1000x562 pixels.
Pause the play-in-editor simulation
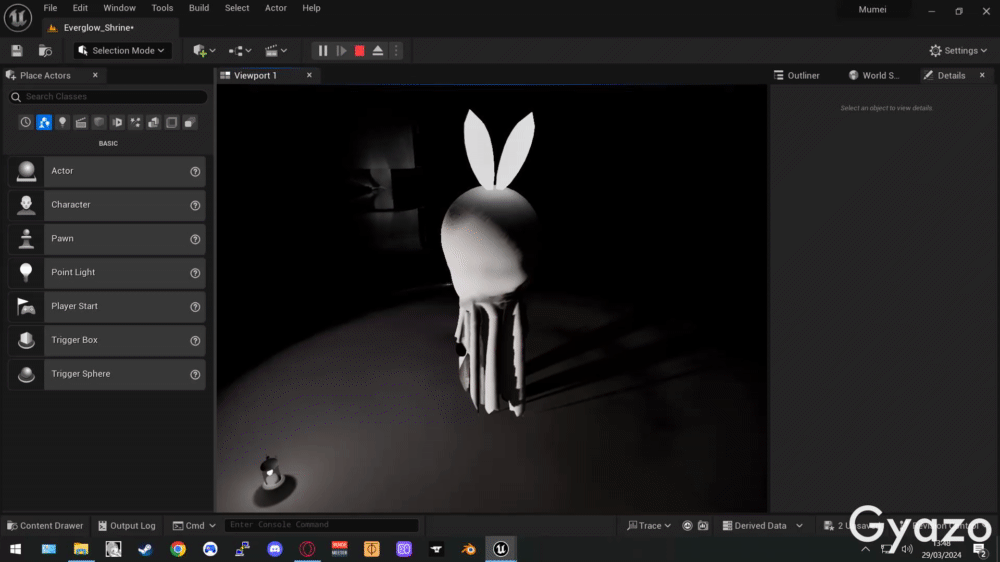[322, 51]
